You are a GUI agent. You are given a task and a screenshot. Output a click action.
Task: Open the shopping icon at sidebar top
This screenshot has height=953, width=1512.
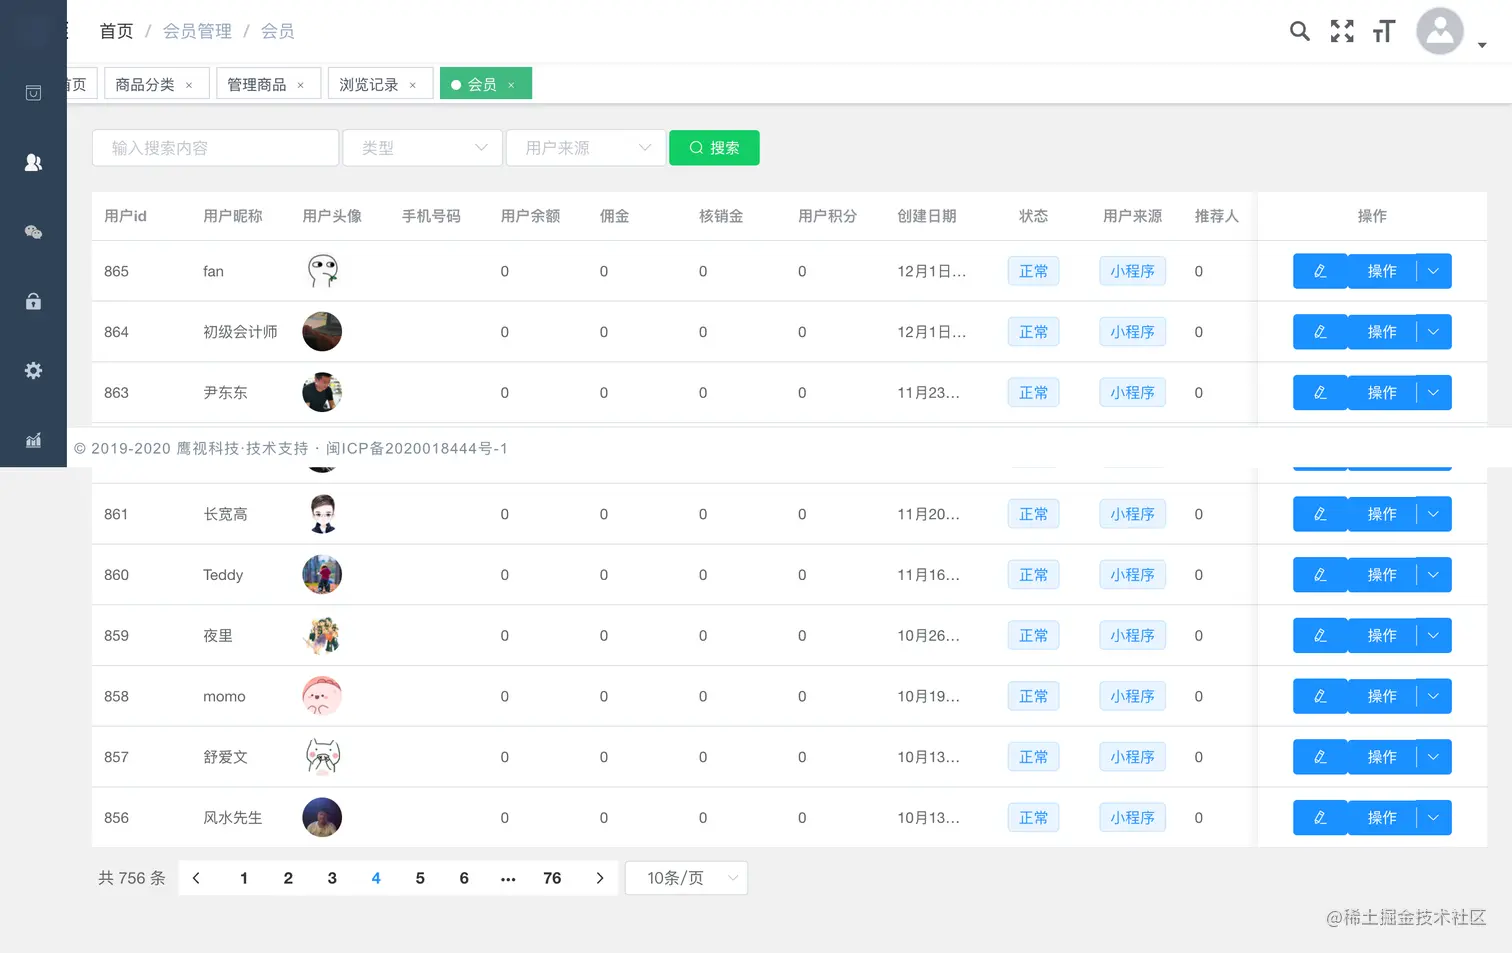(33, 92)
